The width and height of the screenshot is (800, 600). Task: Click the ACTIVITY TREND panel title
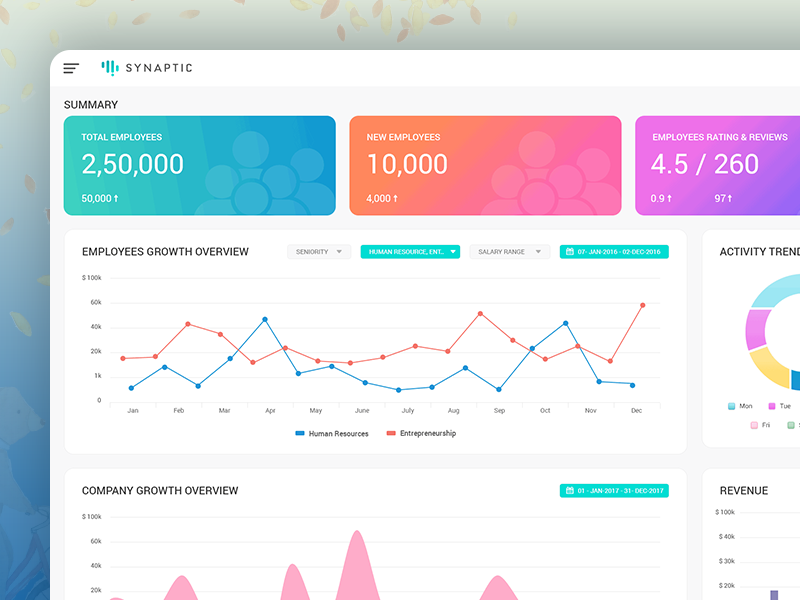click(x=757, y=251)
